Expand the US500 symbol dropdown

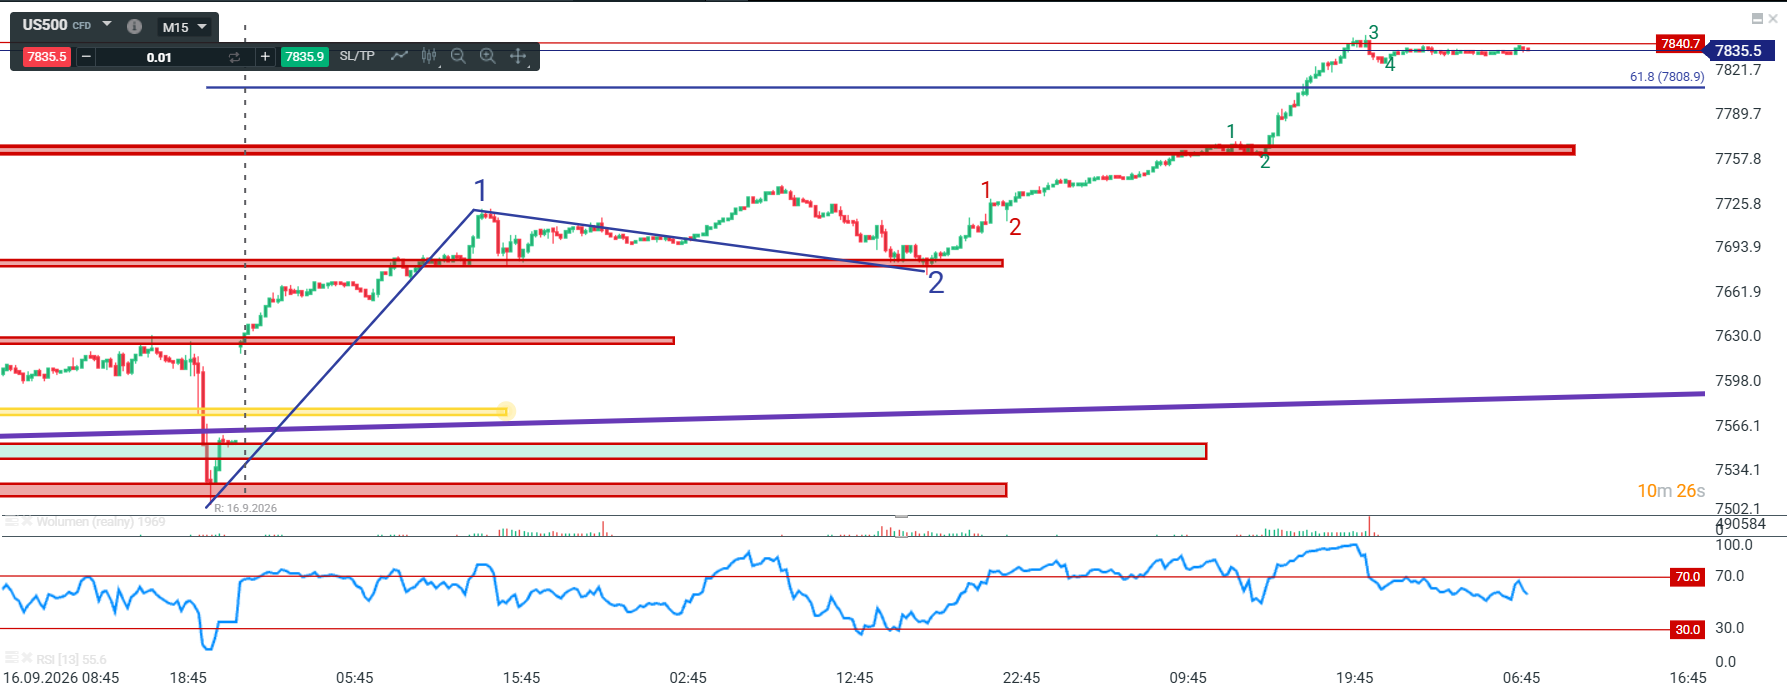pyautogui.click(x=107, y=24)
